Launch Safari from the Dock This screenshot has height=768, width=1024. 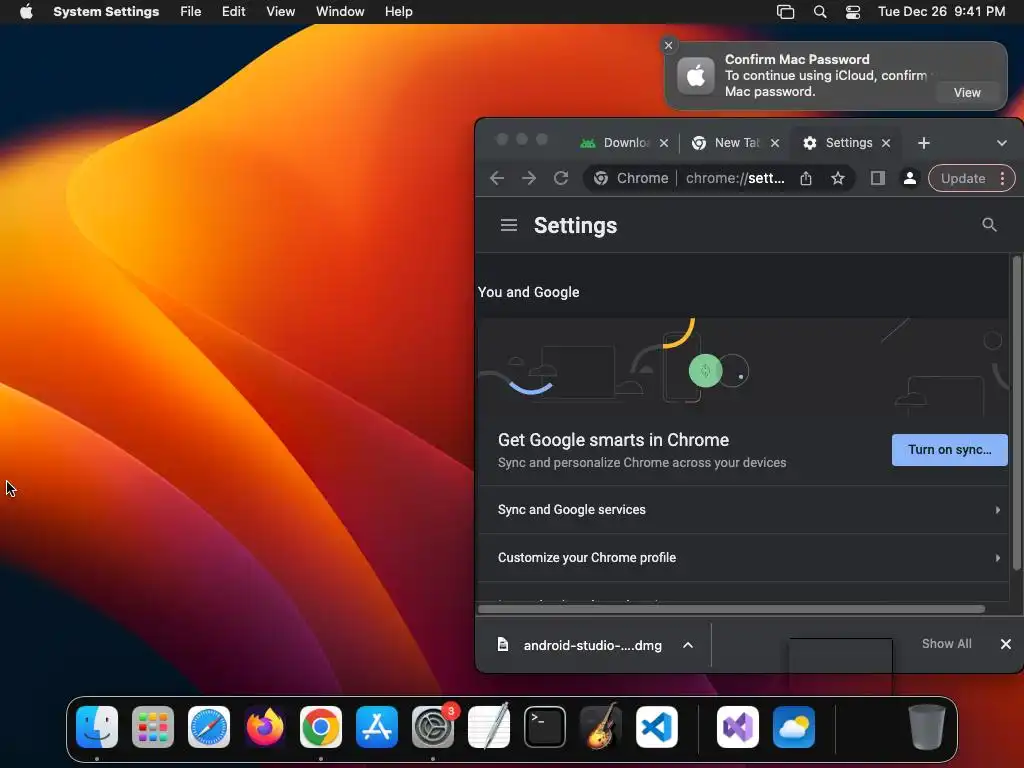(209, 727)
